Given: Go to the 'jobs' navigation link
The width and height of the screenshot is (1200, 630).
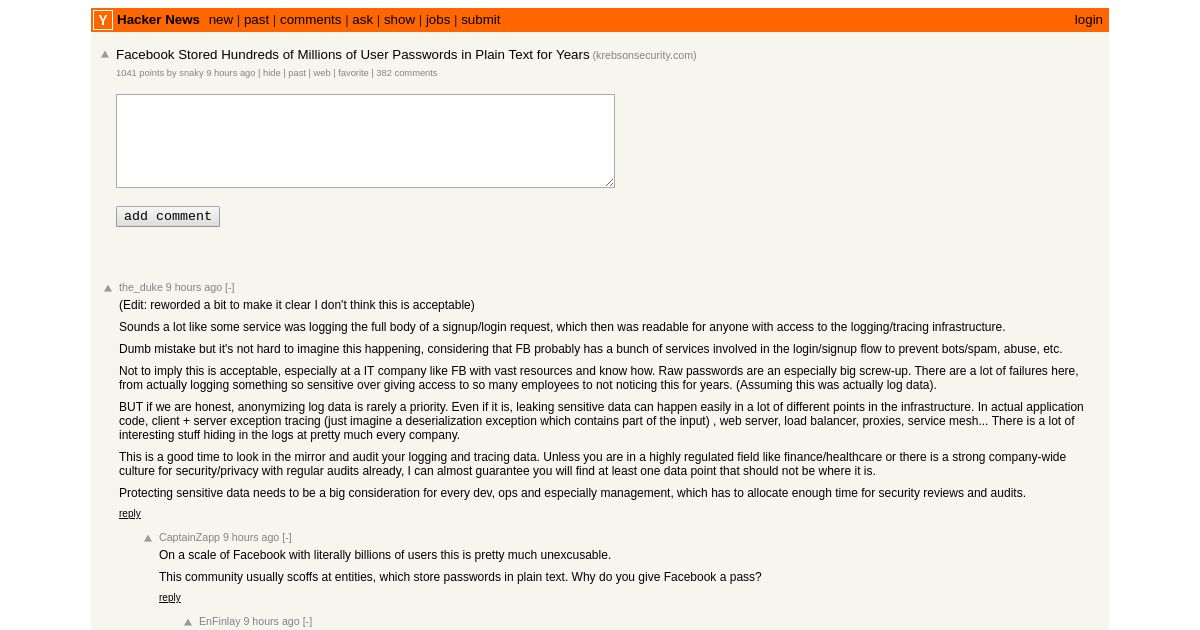Looking at the screenshot, I should coord(438,20).
